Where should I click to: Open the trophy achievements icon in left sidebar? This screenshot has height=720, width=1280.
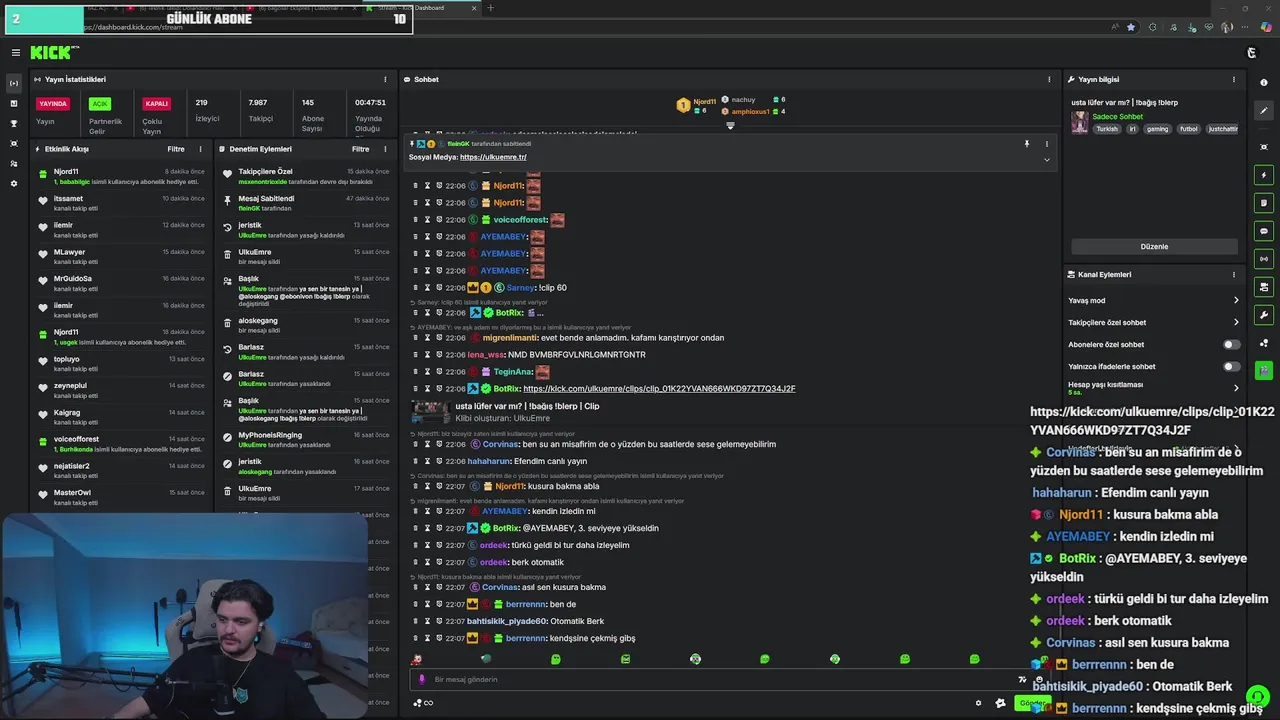pyautogui.click(x=14, y=123)
